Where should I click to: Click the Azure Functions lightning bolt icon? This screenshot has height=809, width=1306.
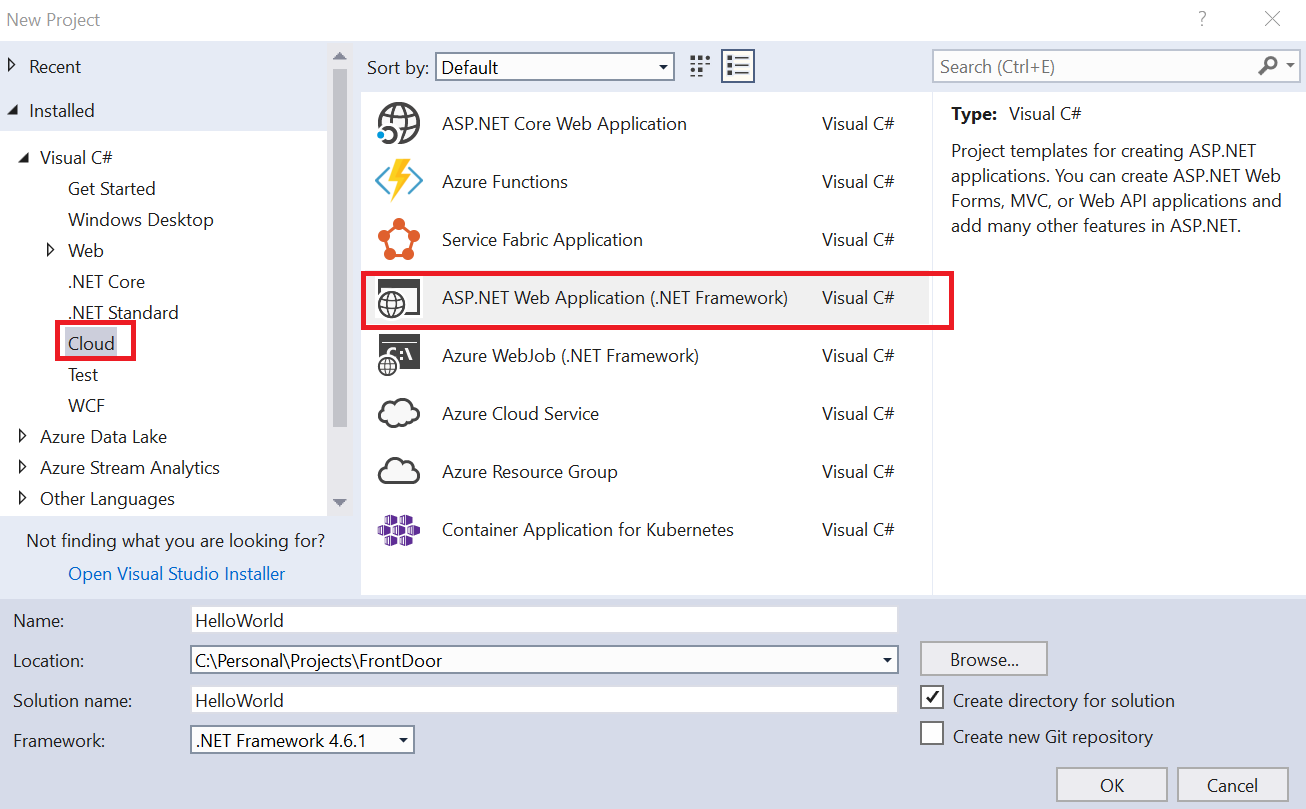(x=398, y=182)
